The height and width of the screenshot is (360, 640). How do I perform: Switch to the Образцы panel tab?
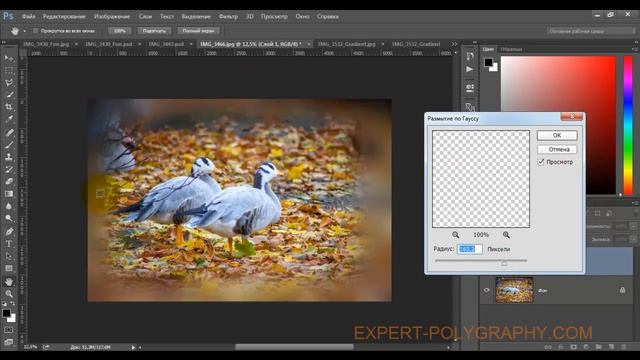[x=511, y=49]
